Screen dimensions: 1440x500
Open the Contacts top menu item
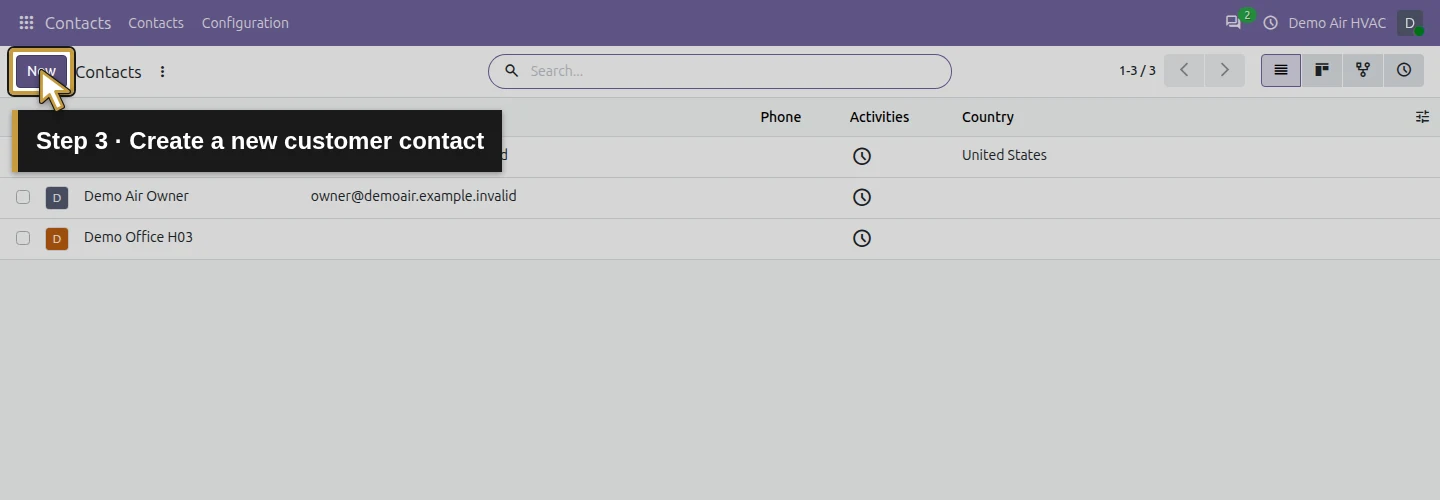[x=156, y=22]
